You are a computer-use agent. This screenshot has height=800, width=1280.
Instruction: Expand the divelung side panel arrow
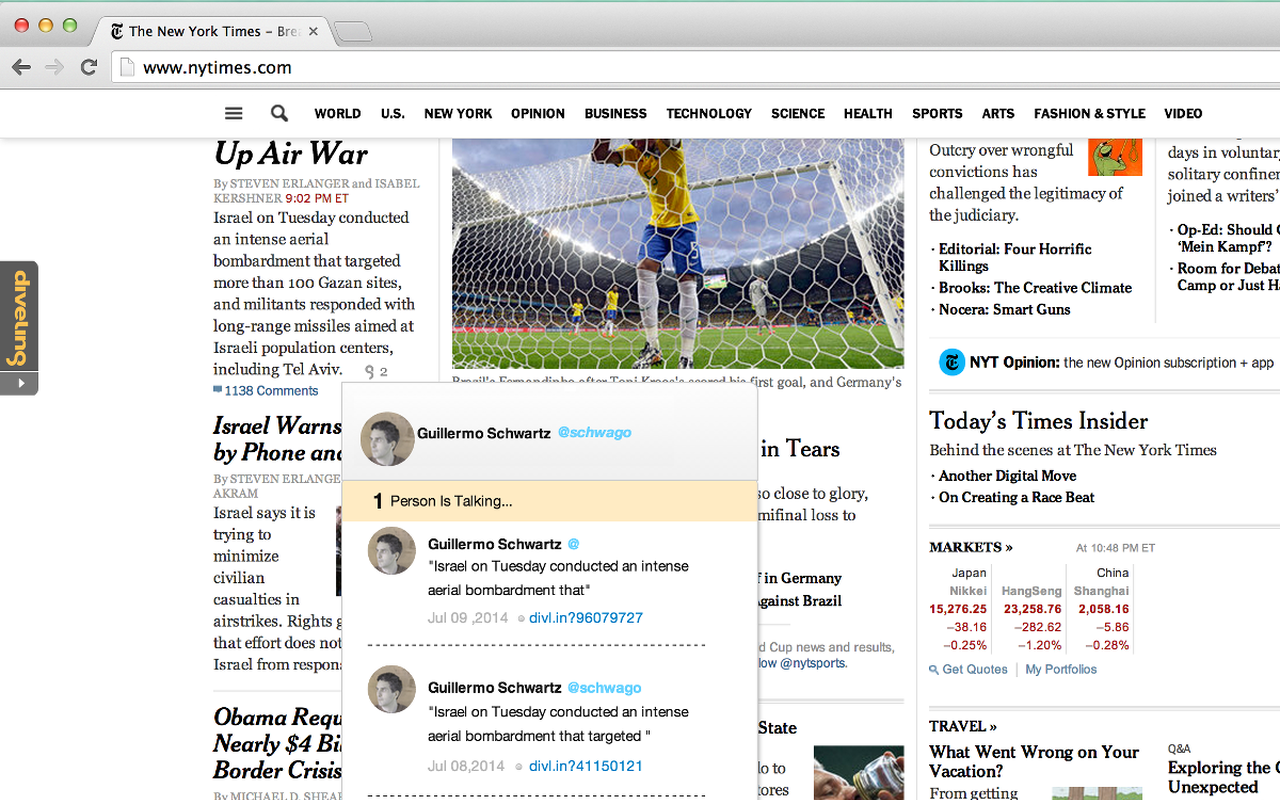[x=19, y=383]
